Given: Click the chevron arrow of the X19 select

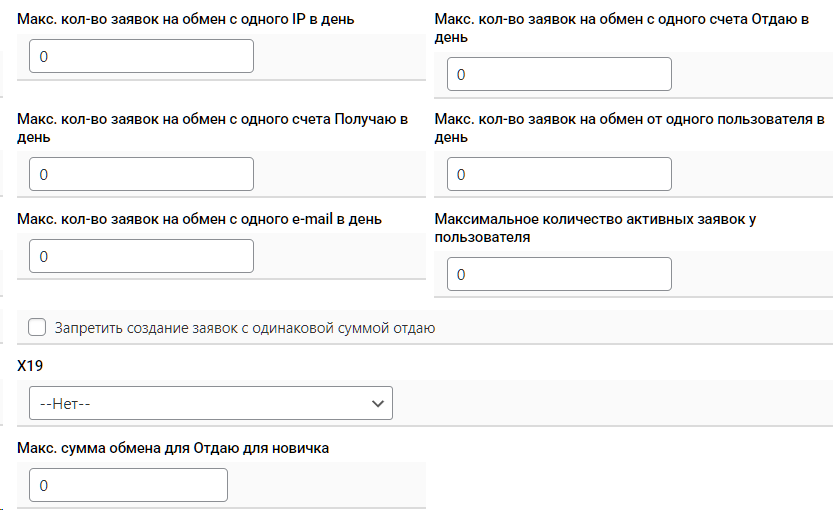Looking at the screenshot, I should pos(378,403).
